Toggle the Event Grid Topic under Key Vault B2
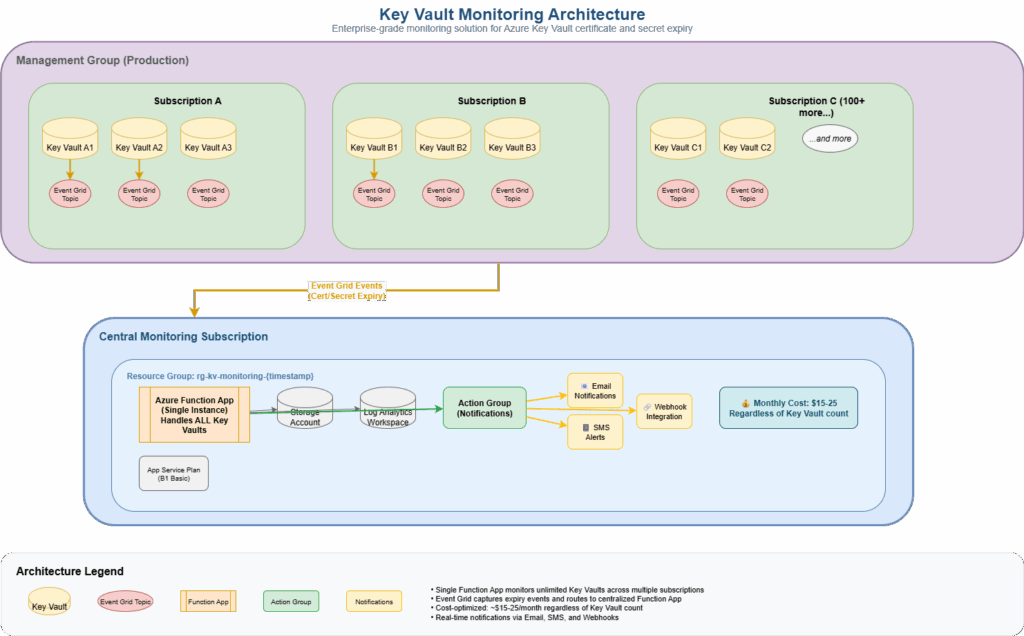The image size is (1024, 636). point(442,194)
